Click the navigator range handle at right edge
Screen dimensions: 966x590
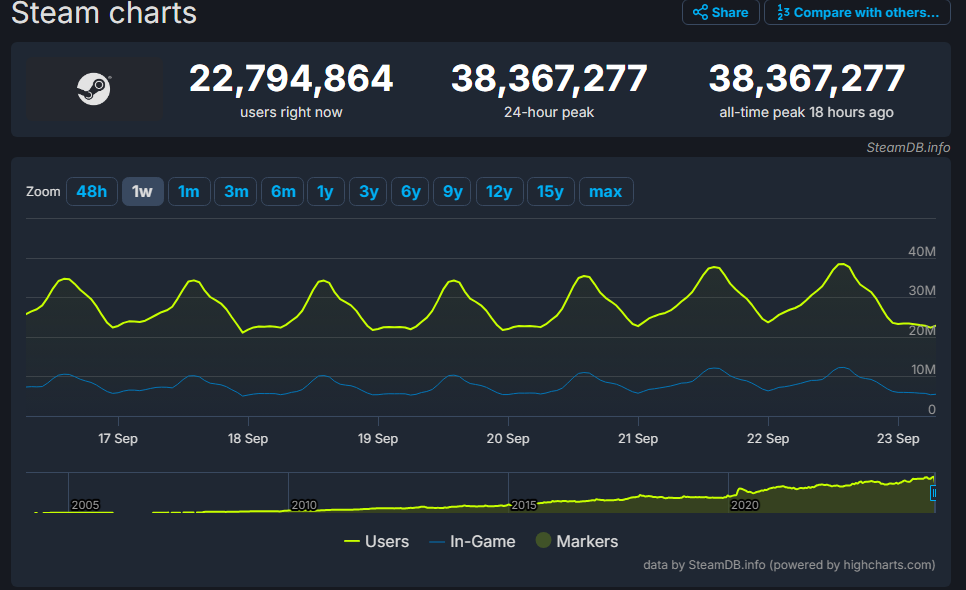coord(933,493)
